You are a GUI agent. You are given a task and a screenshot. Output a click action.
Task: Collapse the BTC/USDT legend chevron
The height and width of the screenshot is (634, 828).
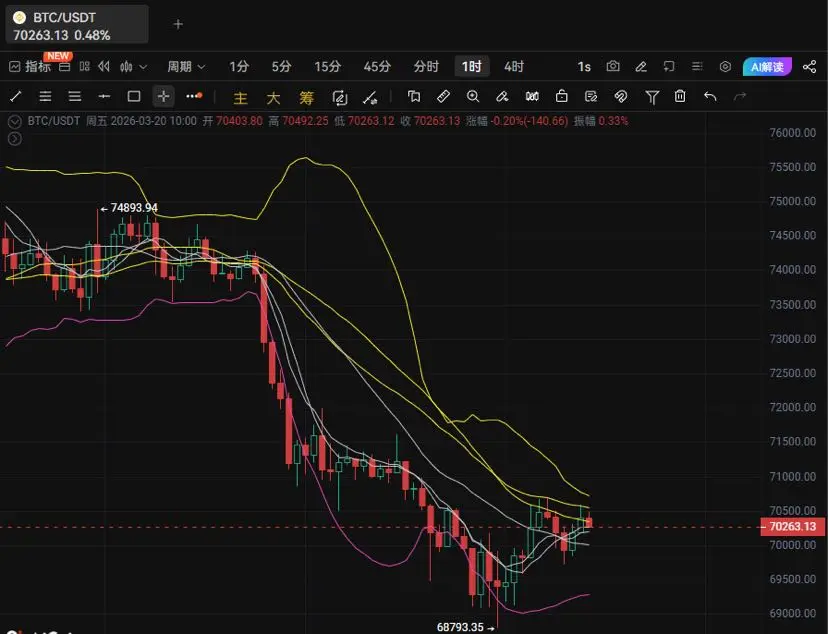tap(15, 121)
